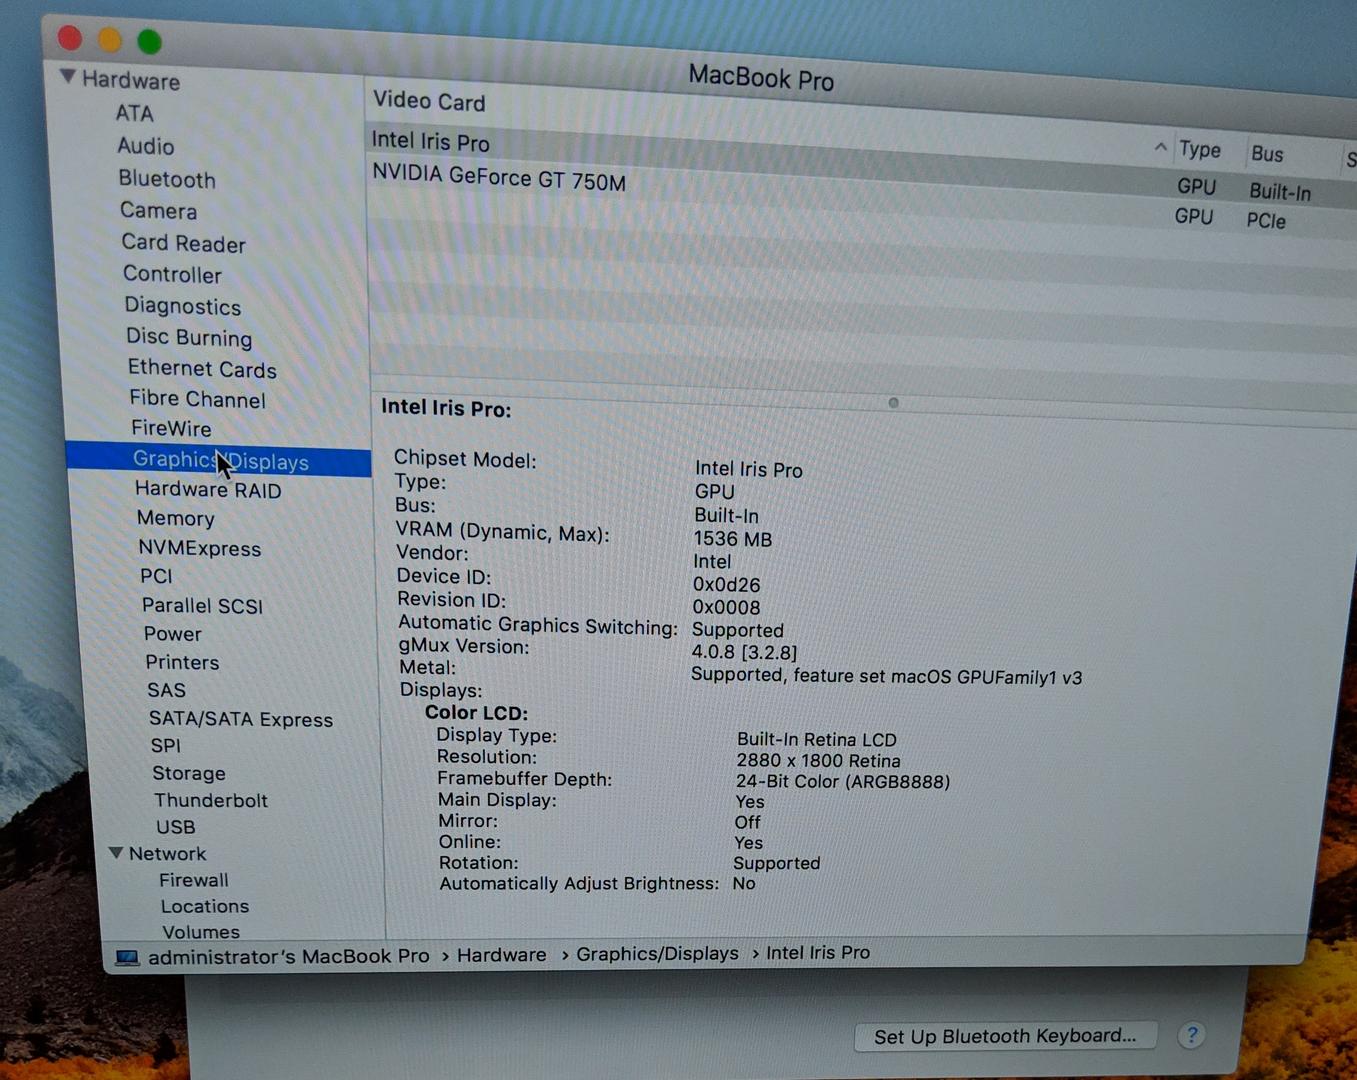The height and width of the screenshot is (1080, 1357).
Task: Select the Intel Iris Pro video card row
Action: (x=860, y=165)
